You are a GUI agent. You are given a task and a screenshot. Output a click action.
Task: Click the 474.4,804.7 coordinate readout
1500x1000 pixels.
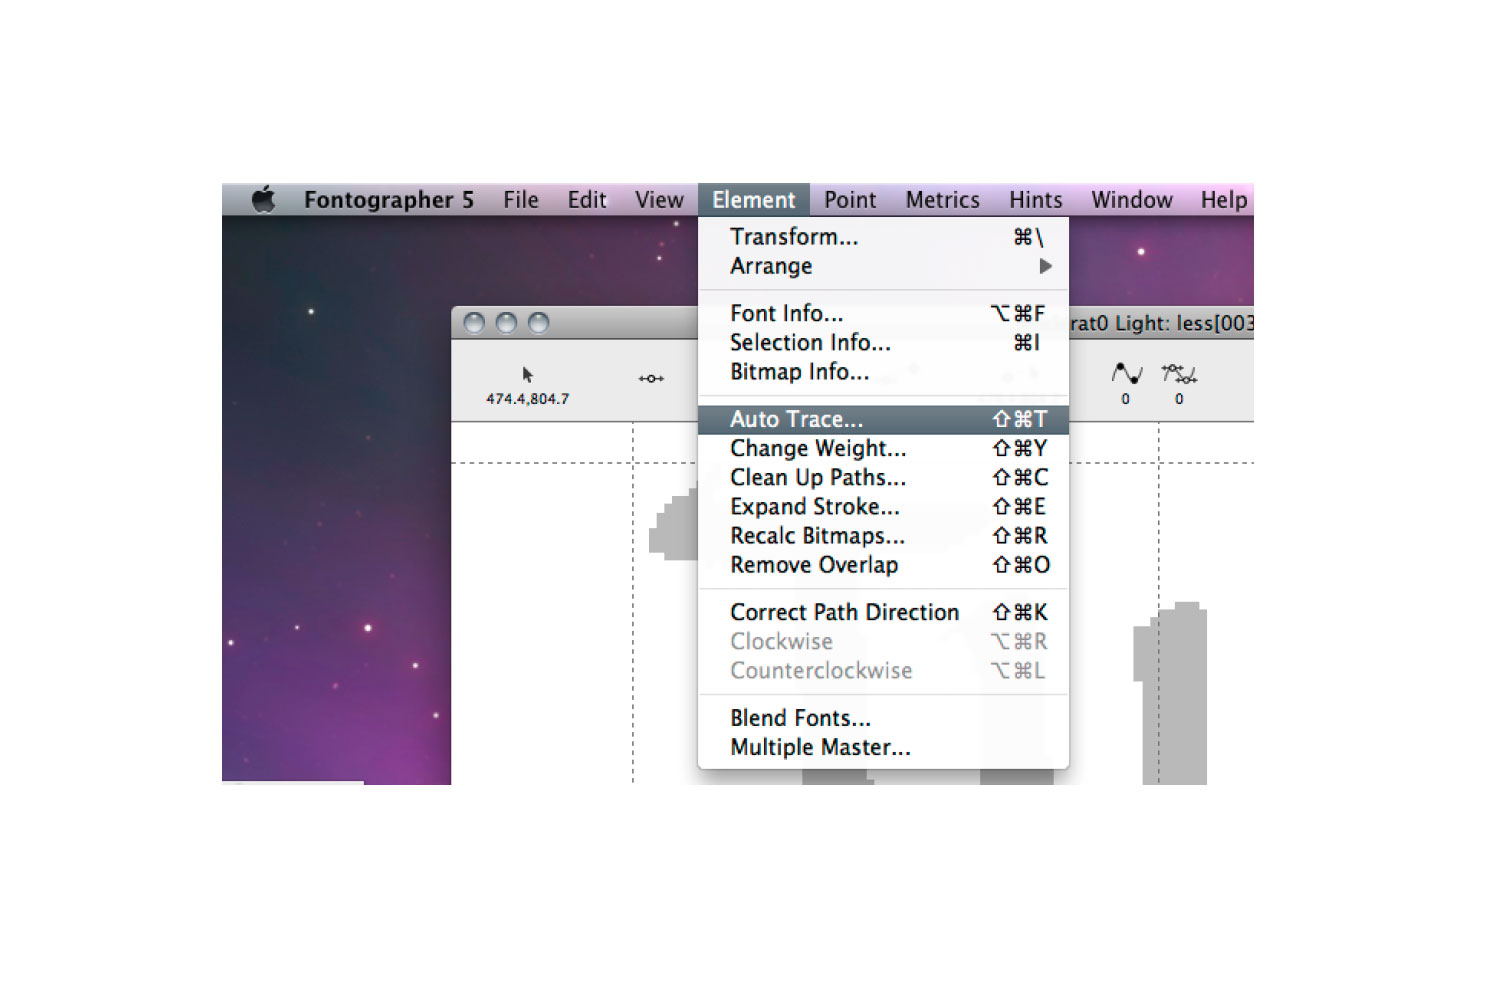point(528,399)
